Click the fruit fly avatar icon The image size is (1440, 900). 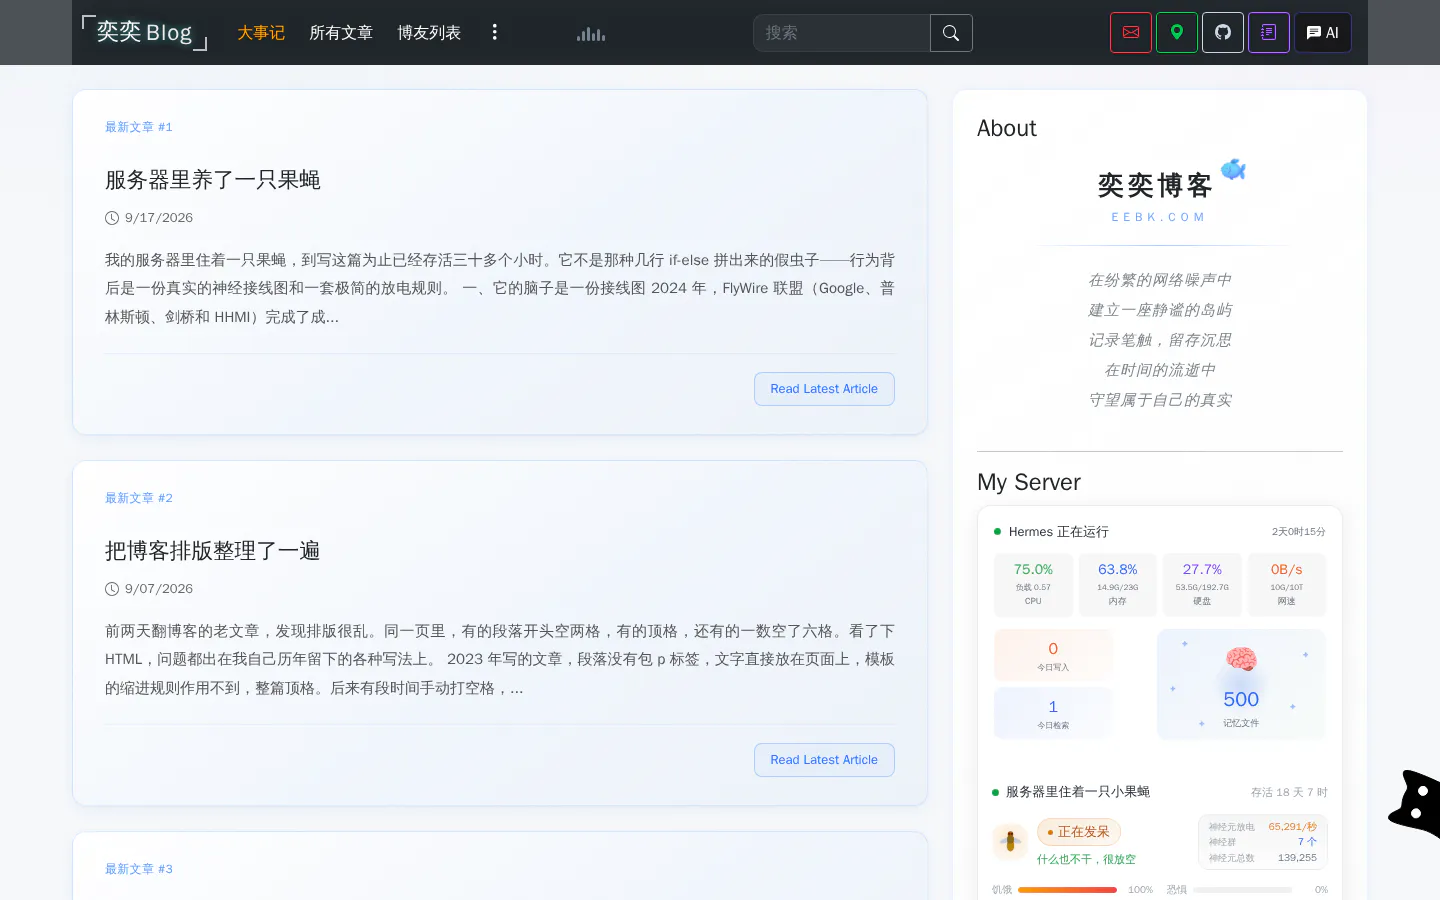[1010, 842]
